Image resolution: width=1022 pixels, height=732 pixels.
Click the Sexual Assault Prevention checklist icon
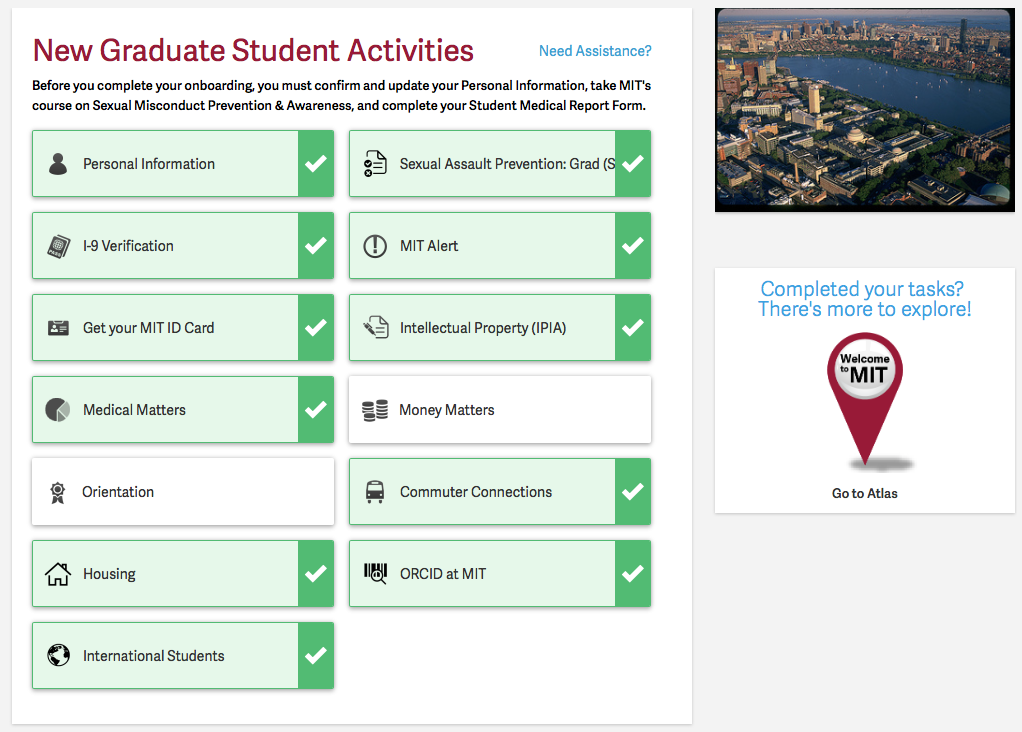click(375, 164)
